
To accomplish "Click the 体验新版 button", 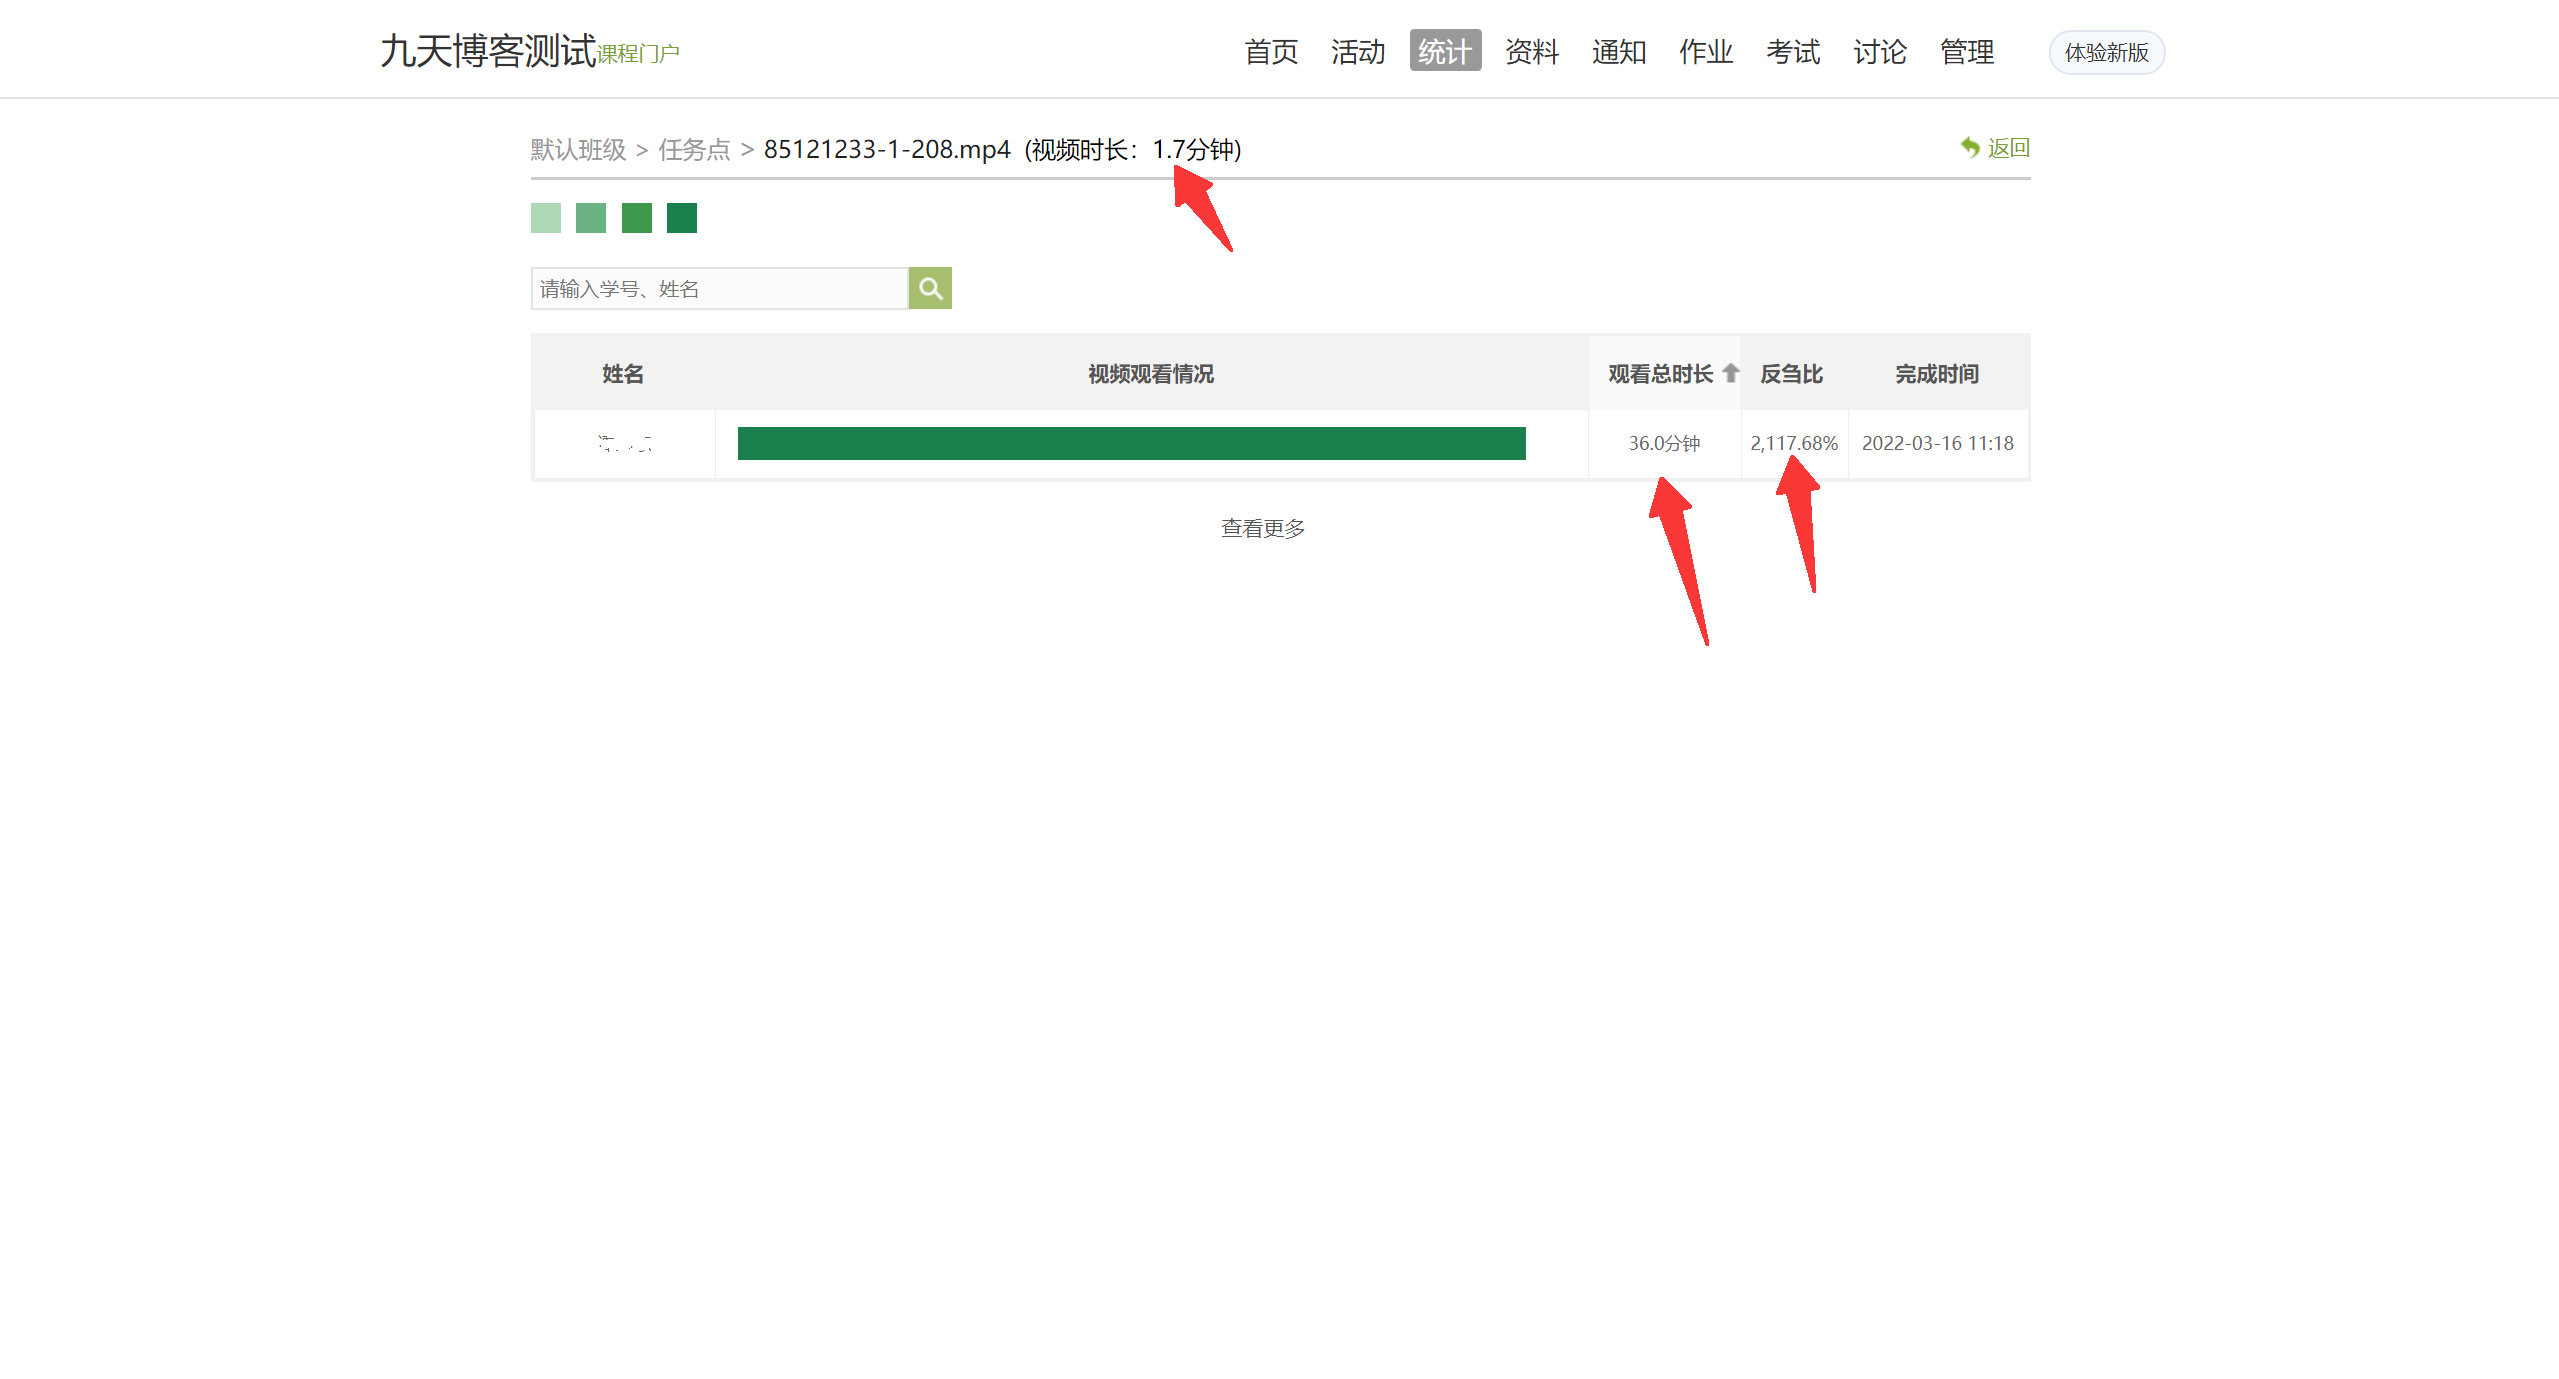I will 2106,53.
